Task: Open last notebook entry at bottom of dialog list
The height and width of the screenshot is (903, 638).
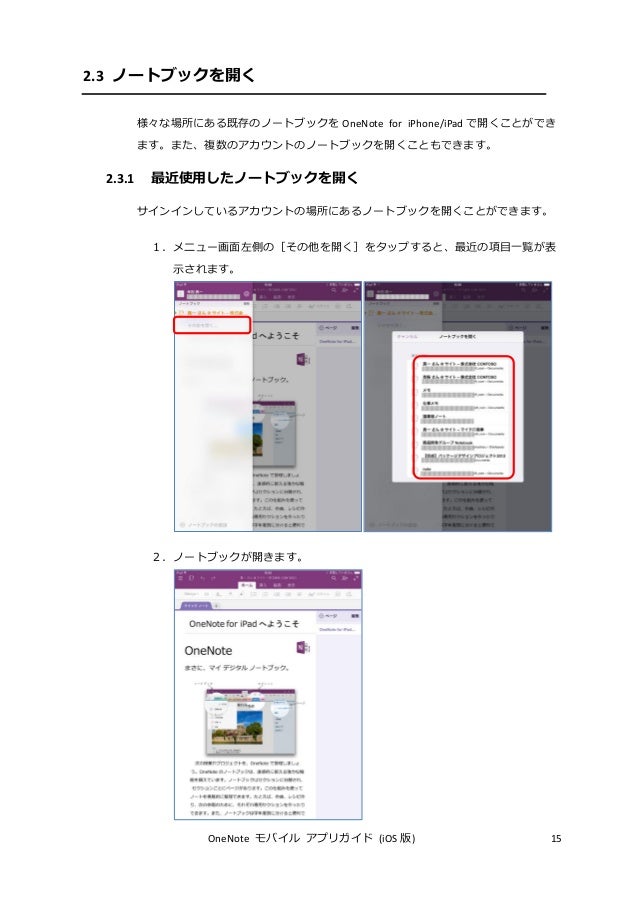Action: [463, 471]
